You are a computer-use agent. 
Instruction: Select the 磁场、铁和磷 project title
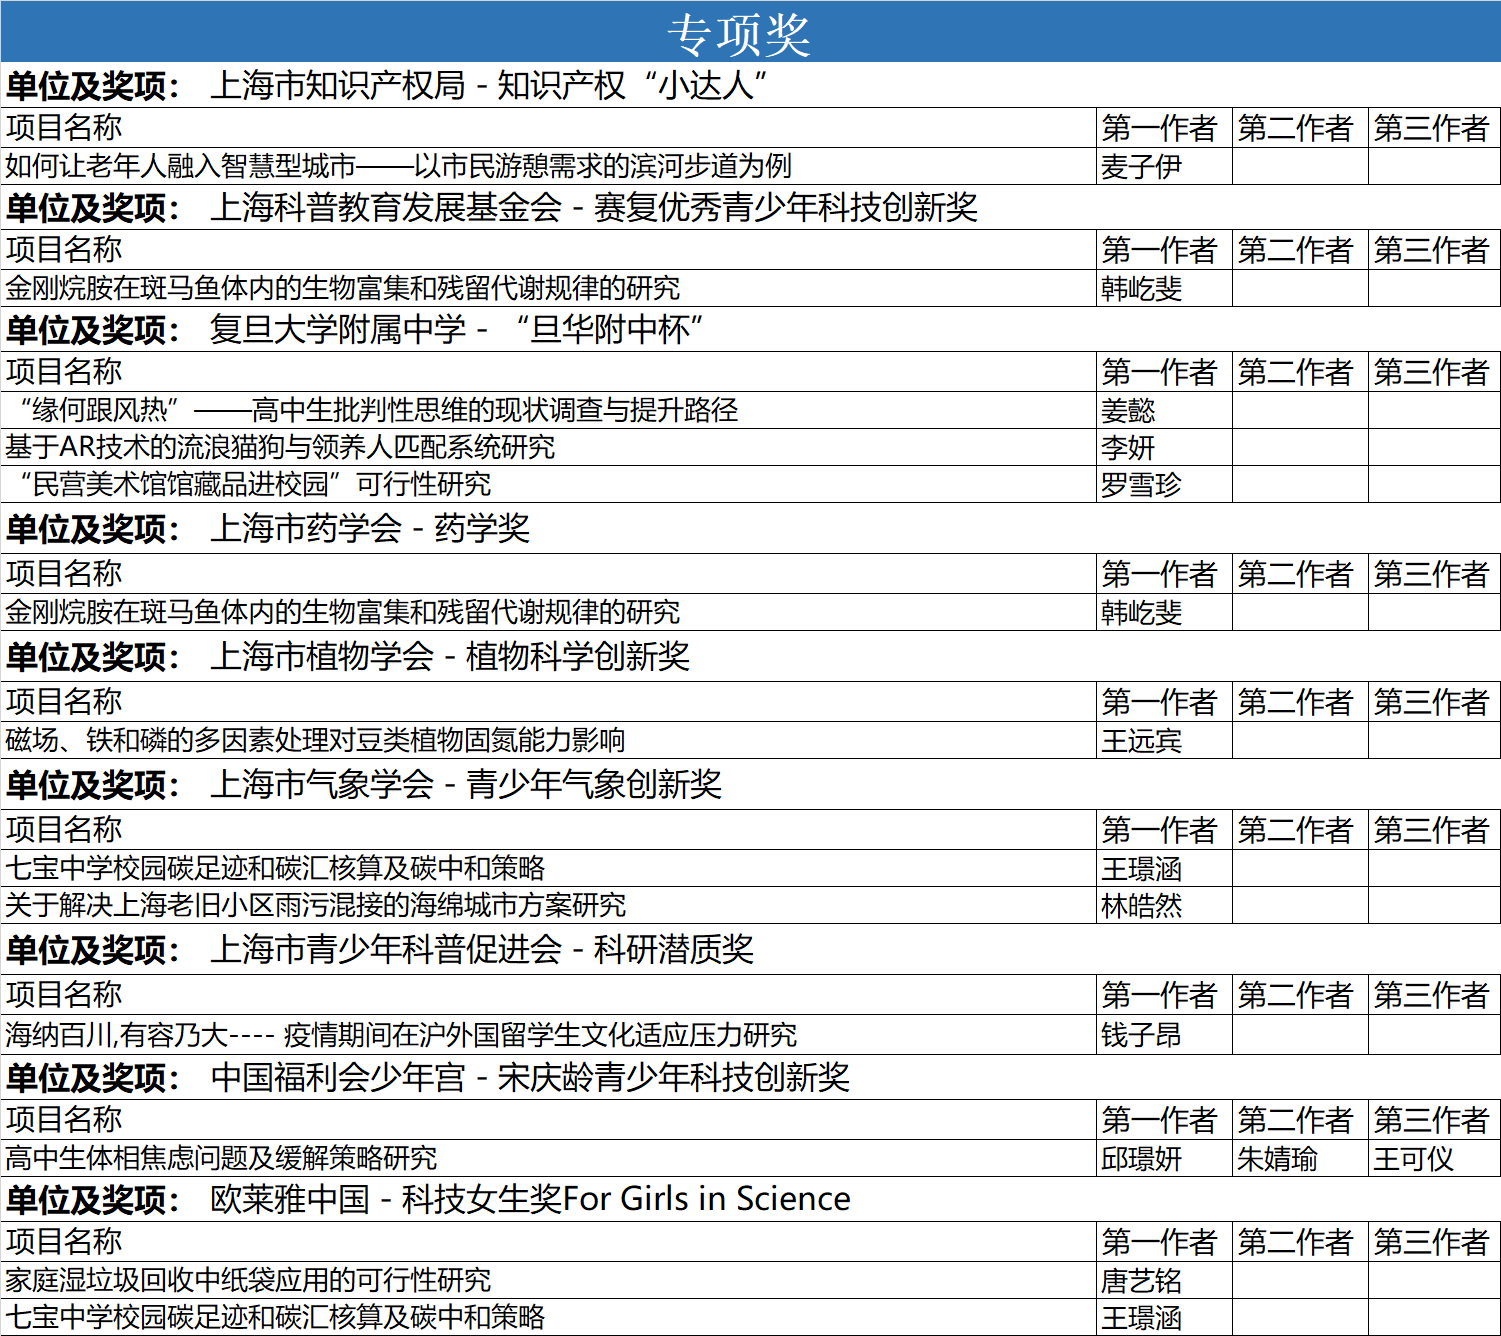(315, 740)
